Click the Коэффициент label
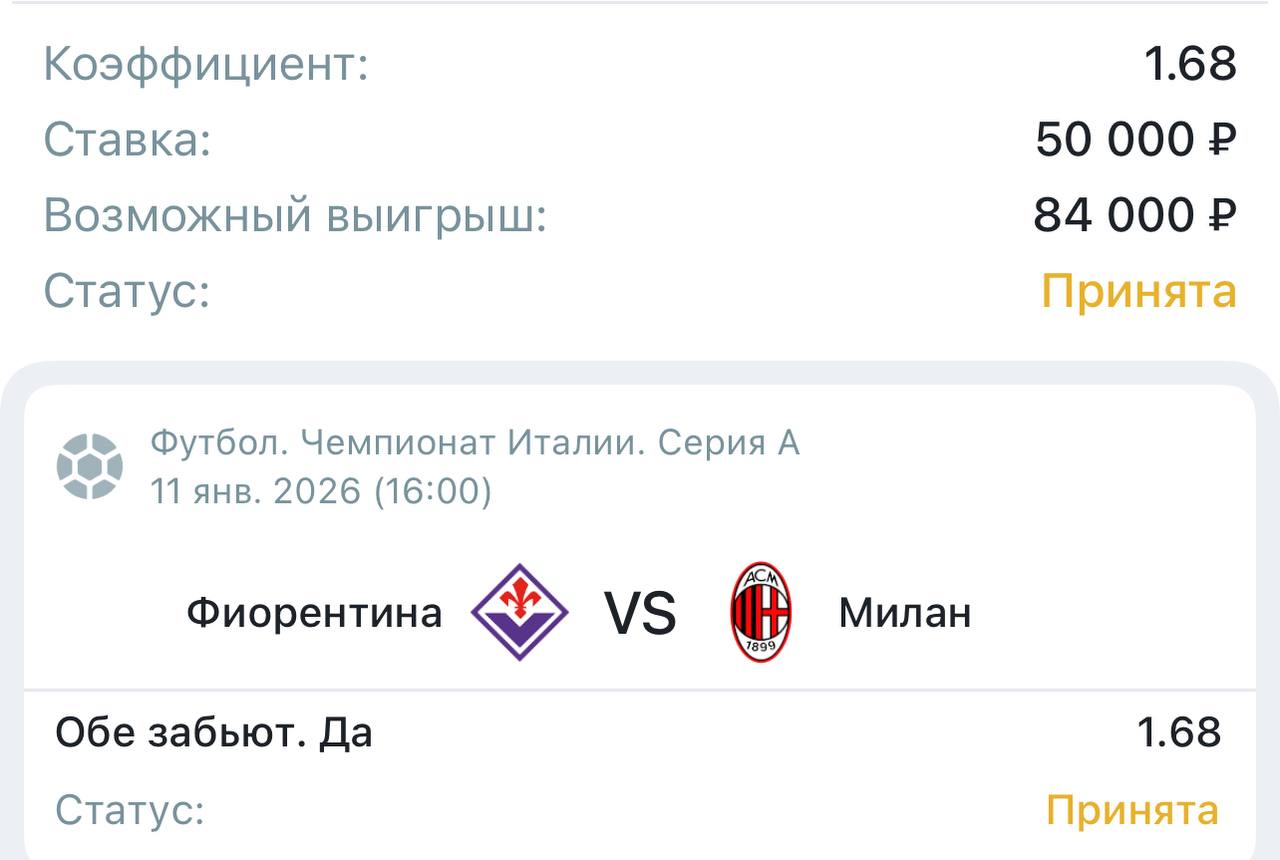The height and width of the screenshot is (860, 1280). [206, 65]
